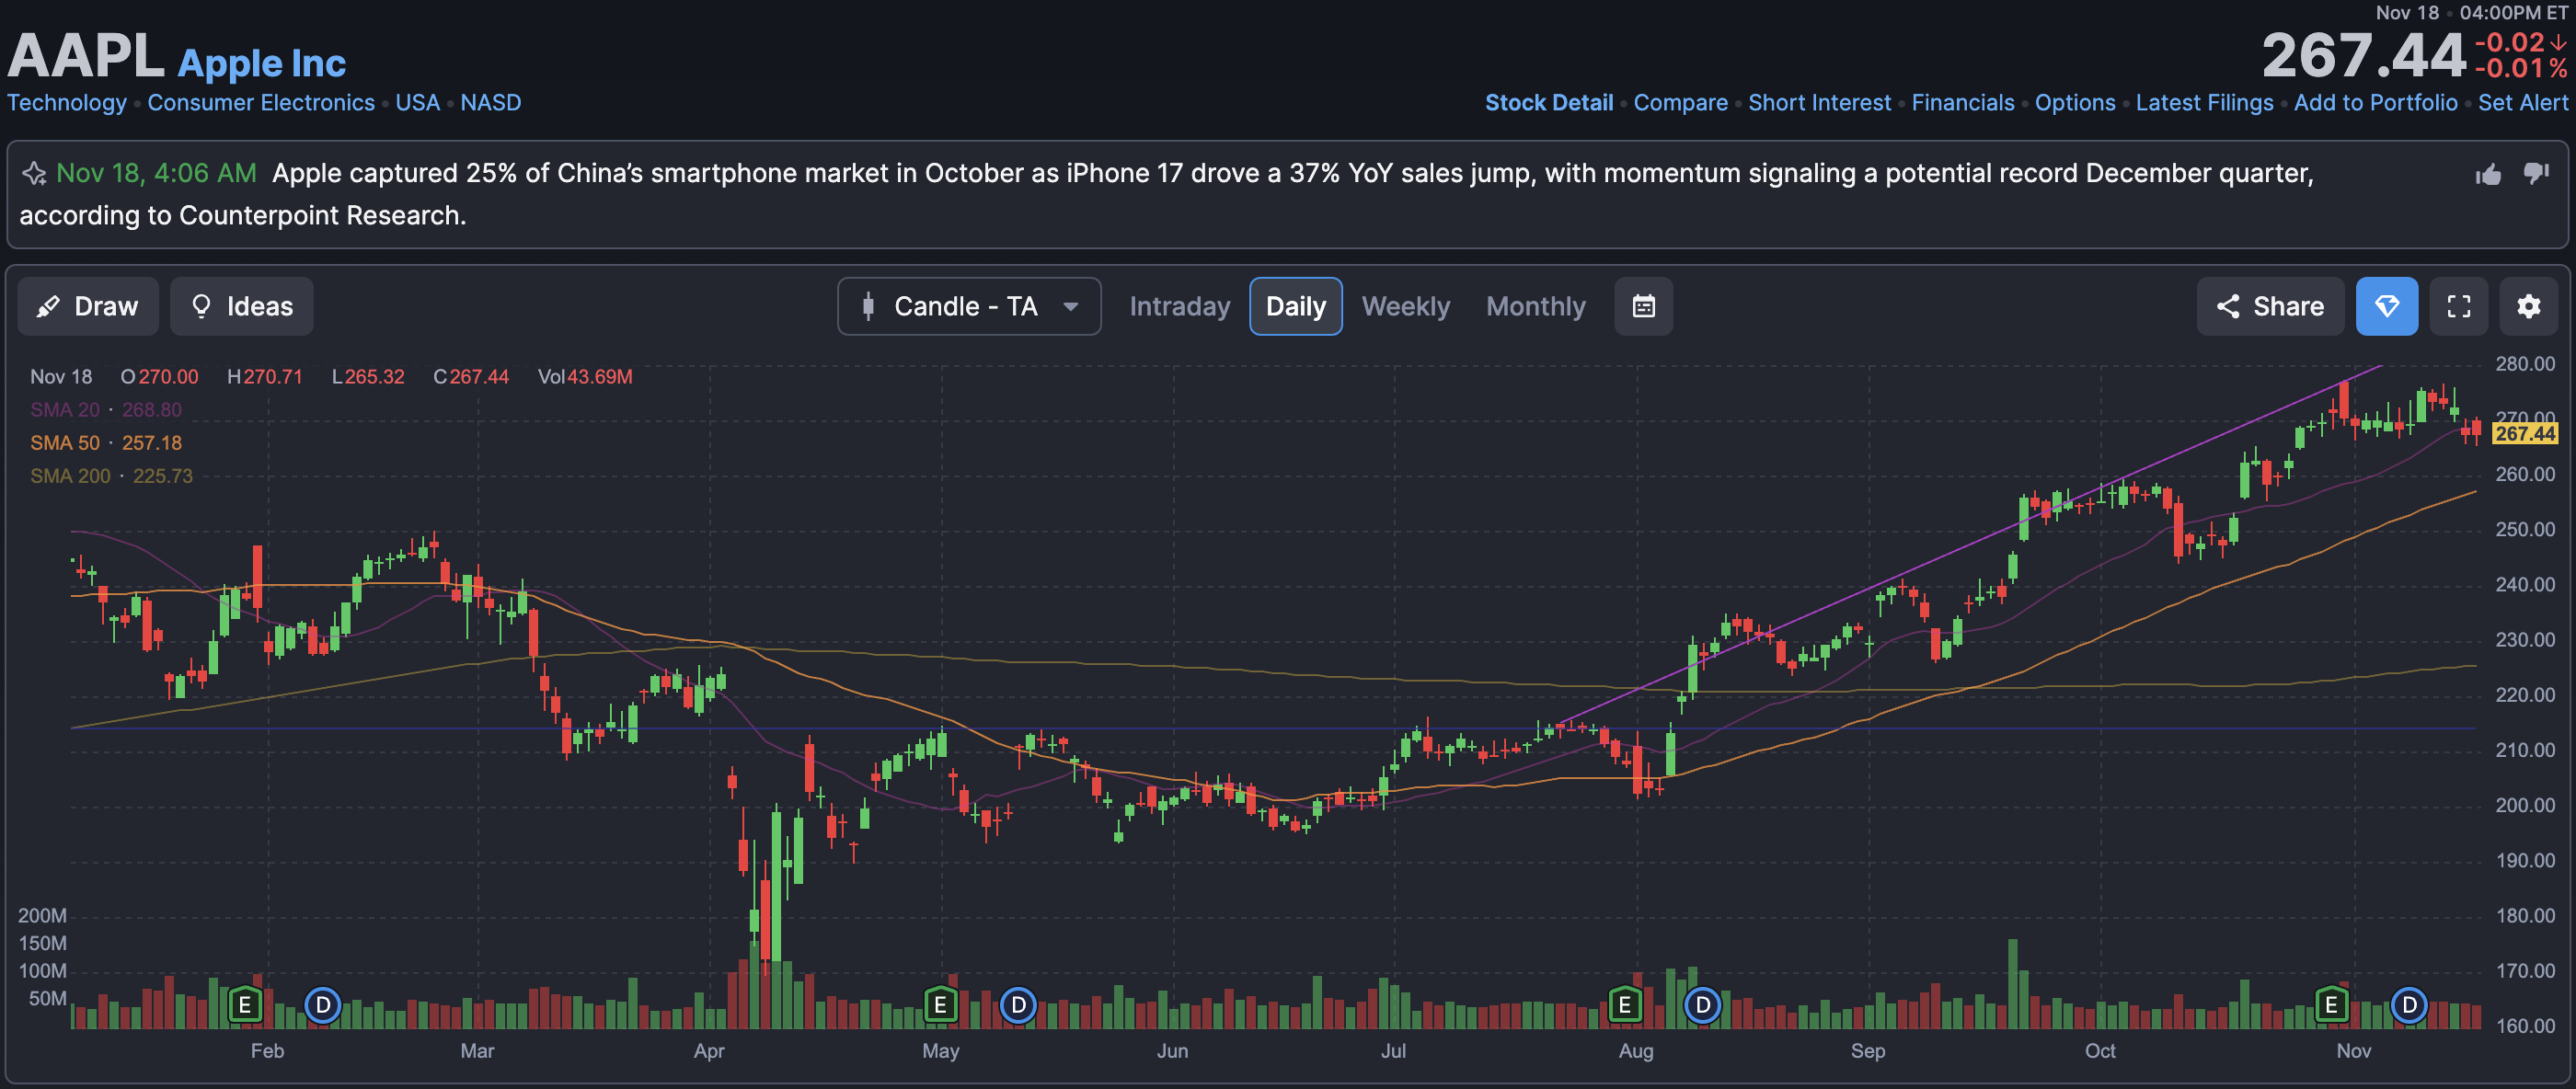Image resolution: width=2576 pixels, height=1089 pixels.
Task: Switch chart to Monthly timeframe
Action: 1535,306
